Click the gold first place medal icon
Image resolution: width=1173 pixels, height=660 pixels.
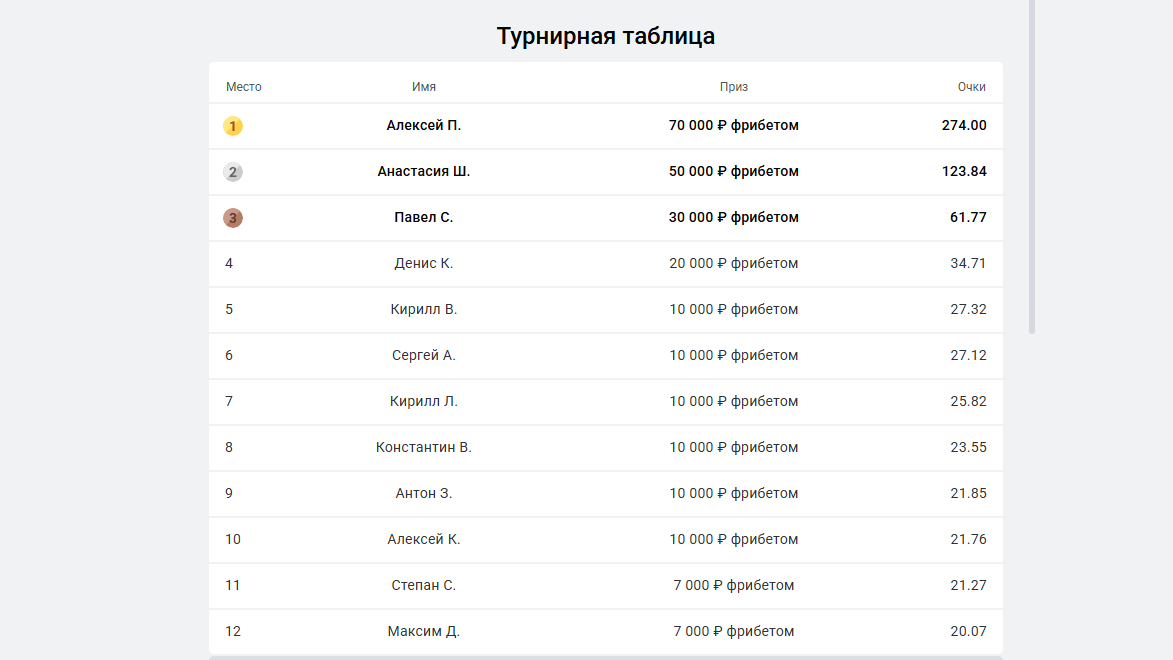tap(233, 126)
